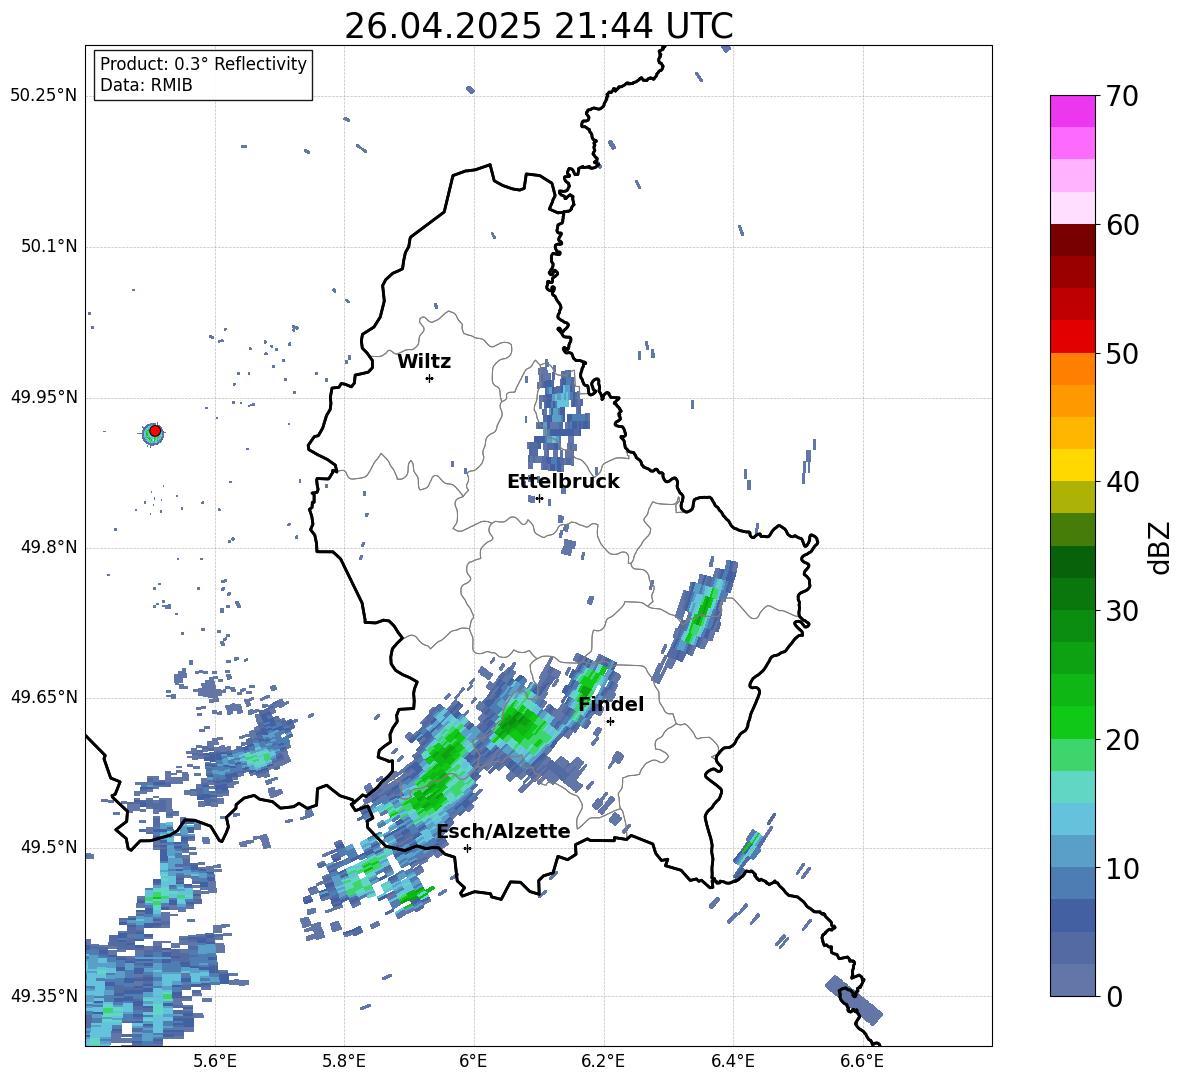The image size is (1184, 1081).
Task: Click the title 26.04.2025 21:44 UTC
Action: [x=538, y=26]
